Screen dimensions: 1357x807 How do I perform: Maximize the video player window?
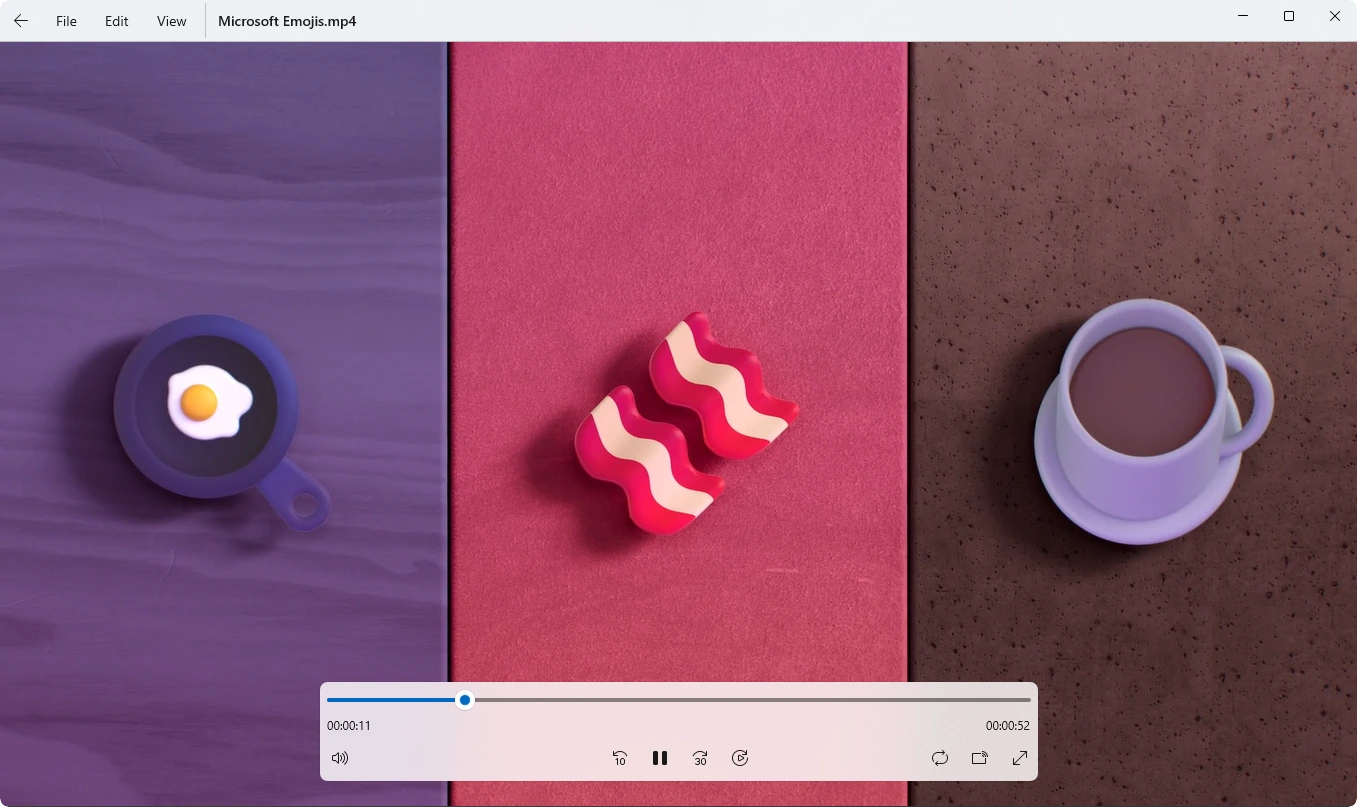(x=1289, y=16)
